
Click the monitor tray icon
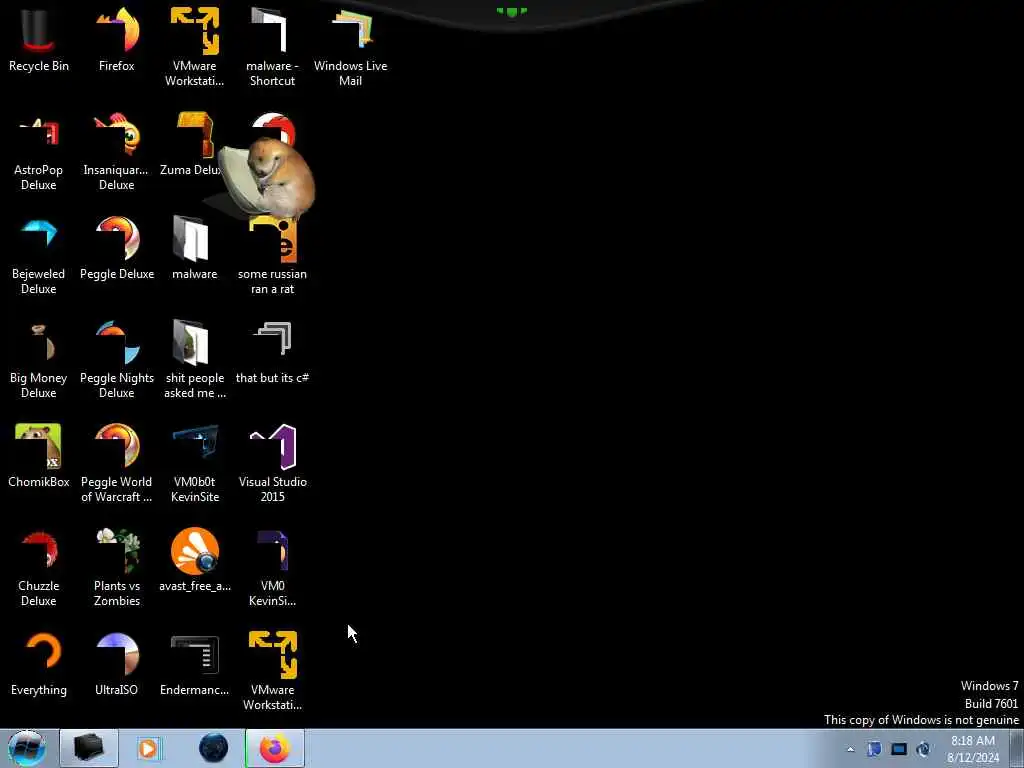point(899,750)
